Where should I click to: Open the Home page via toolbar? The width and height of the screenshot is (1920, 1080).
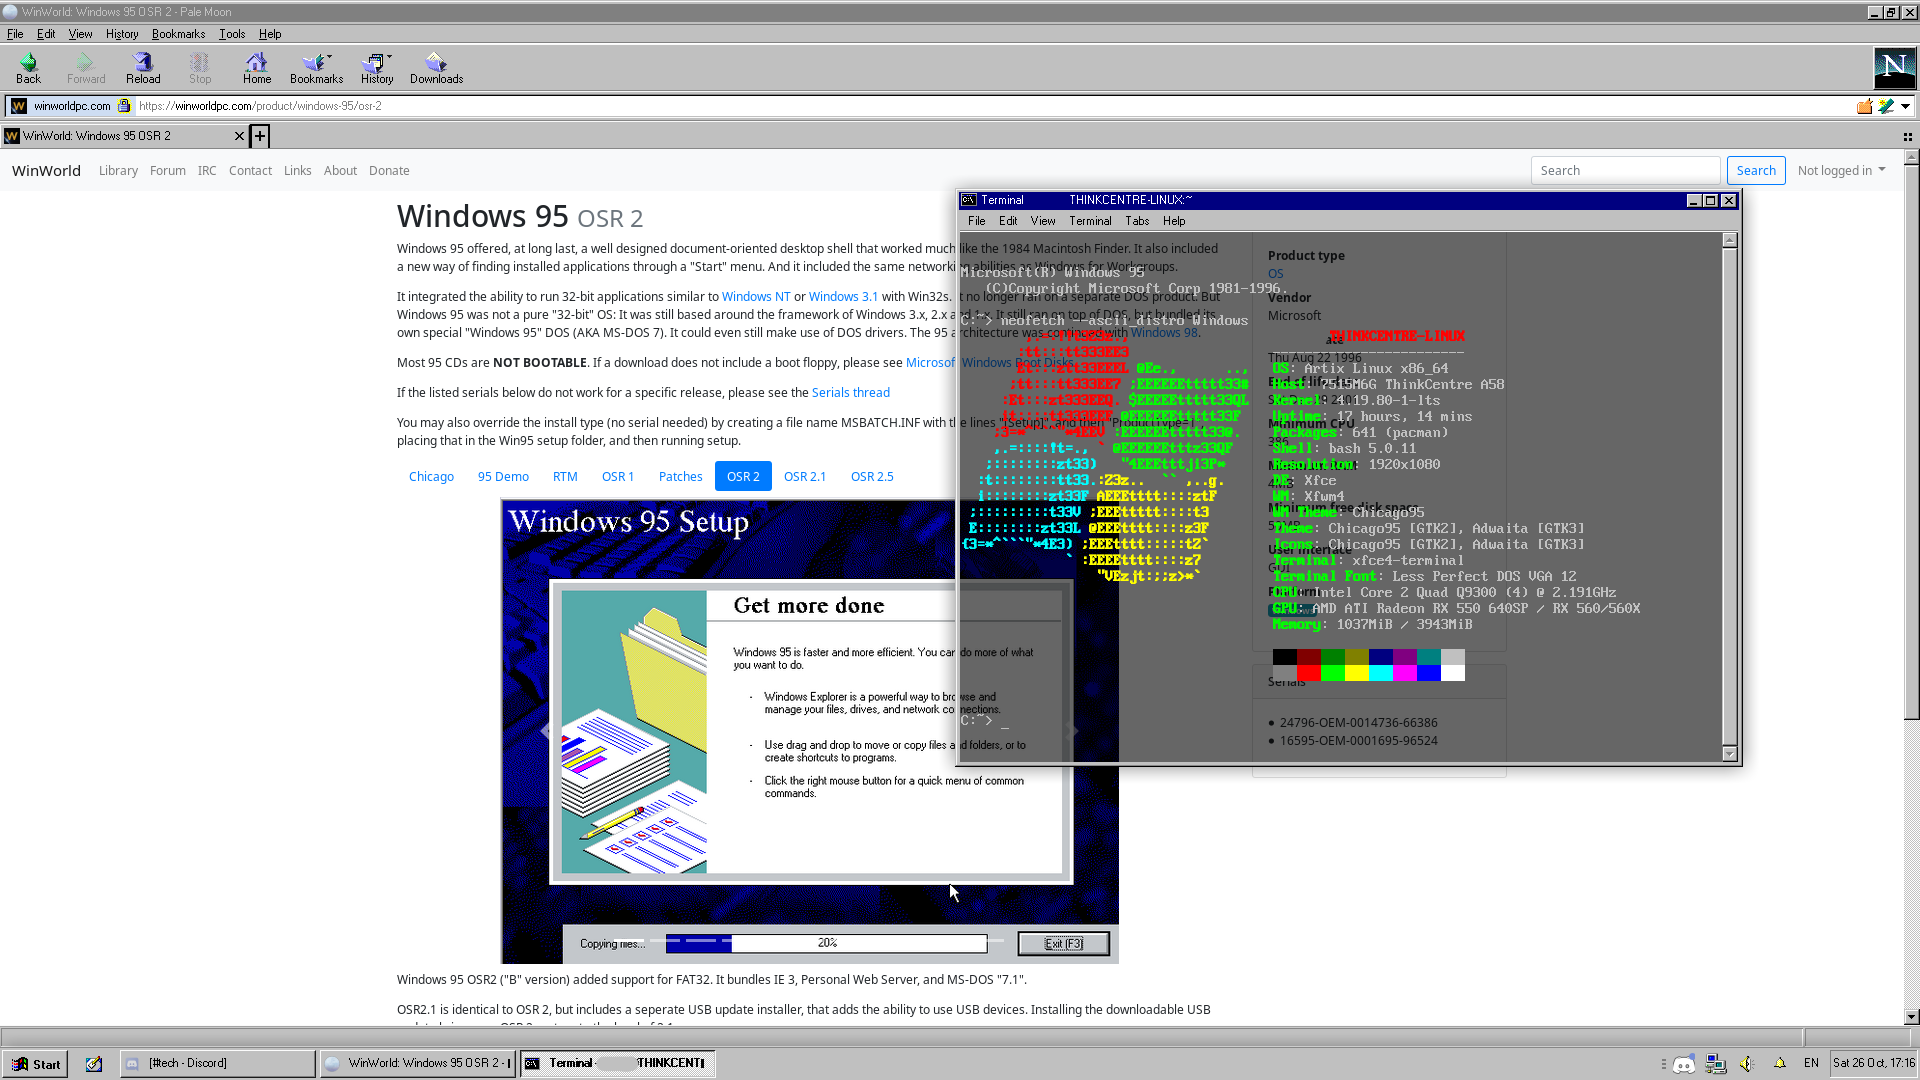pyautogui.click(x=257, y=68)
